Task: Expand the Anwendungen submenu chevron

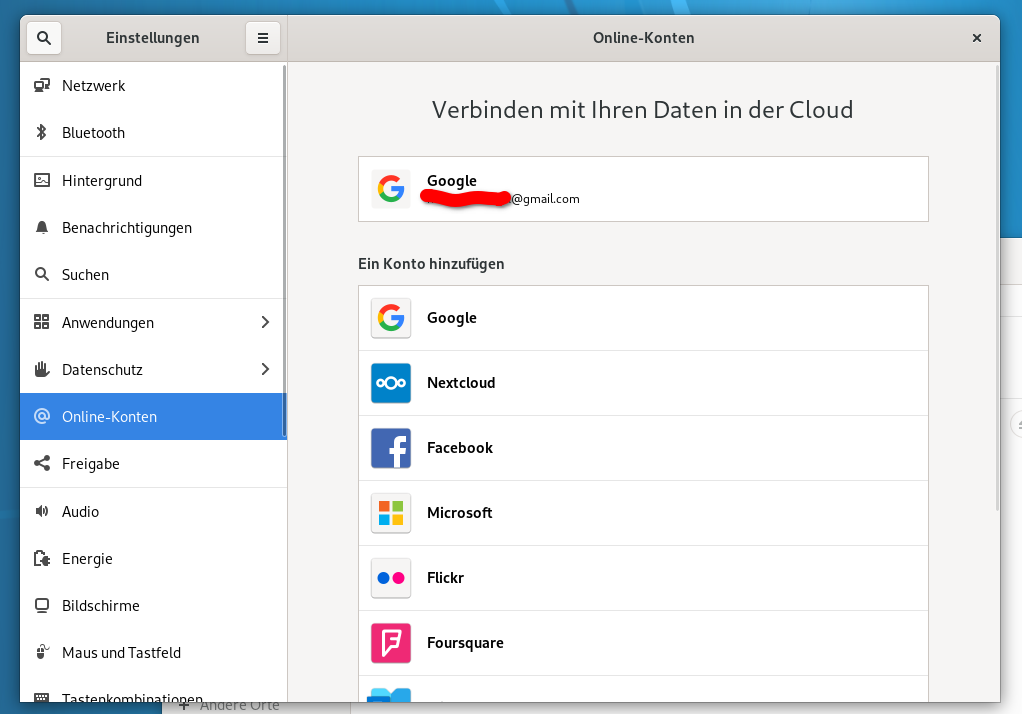Action: pyautogui.click(x=265, y=322)
